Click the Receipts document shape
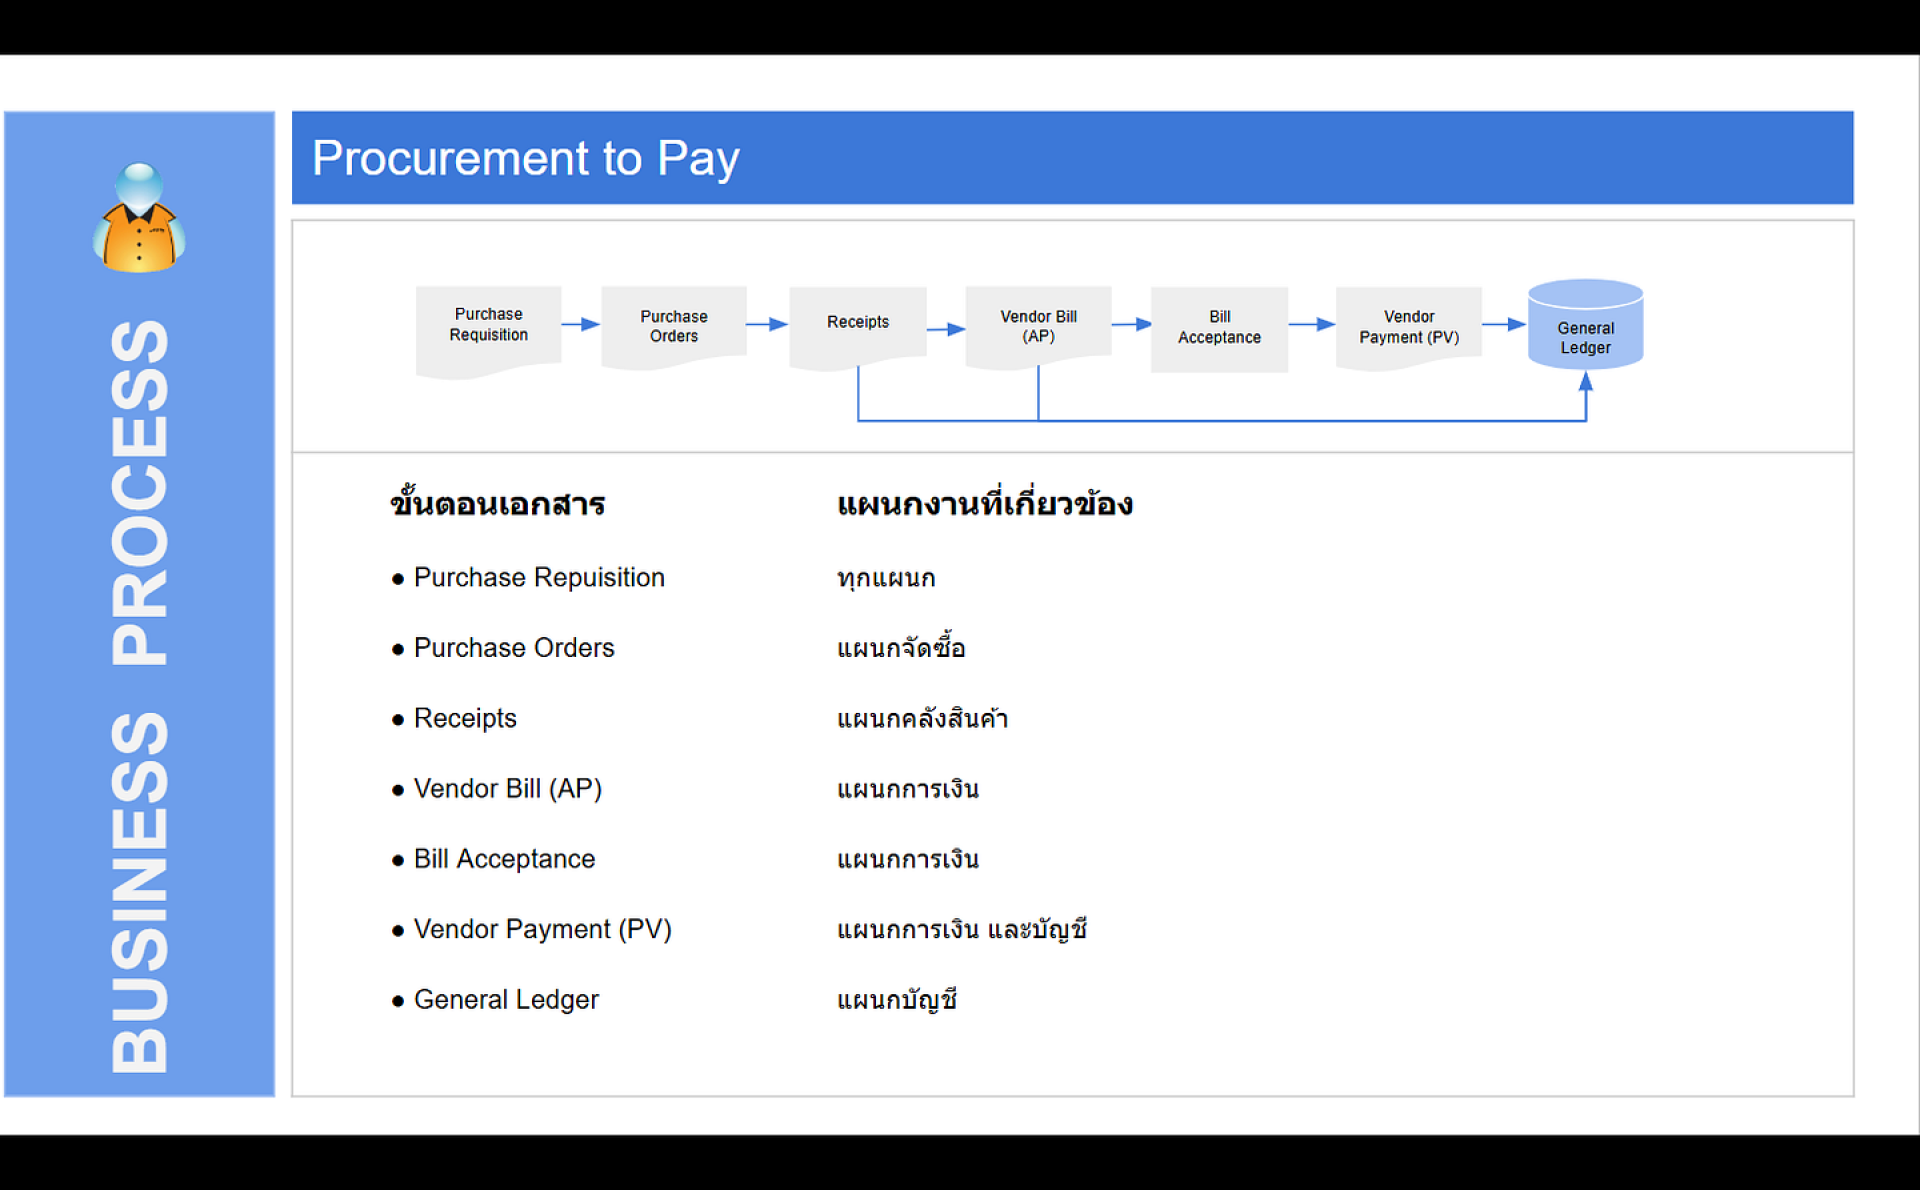 click(x=857, y=323)
